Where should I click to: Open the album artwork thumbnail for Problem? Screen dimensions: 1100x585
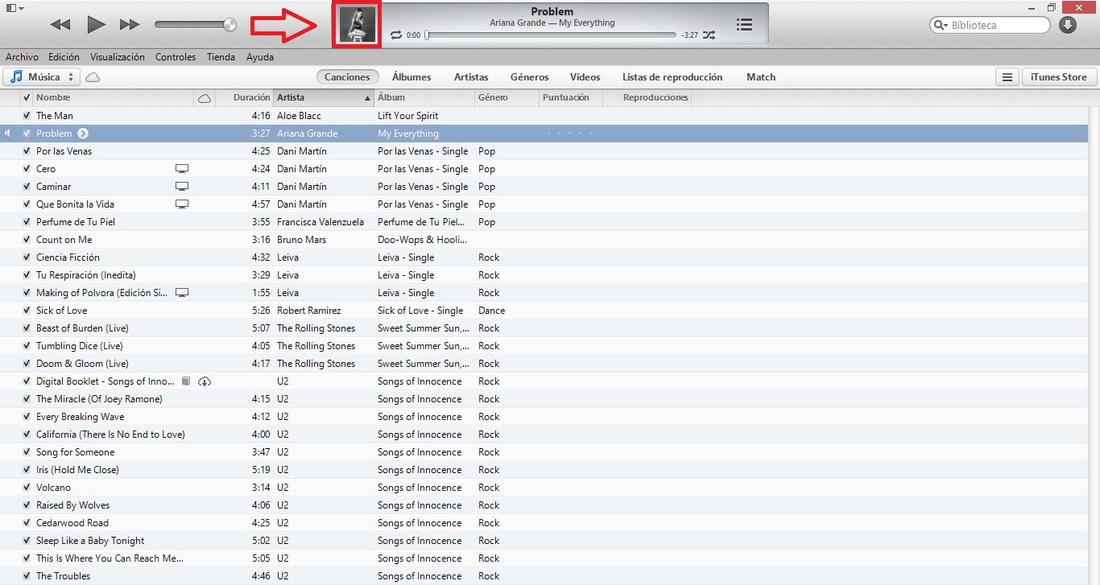357,25
